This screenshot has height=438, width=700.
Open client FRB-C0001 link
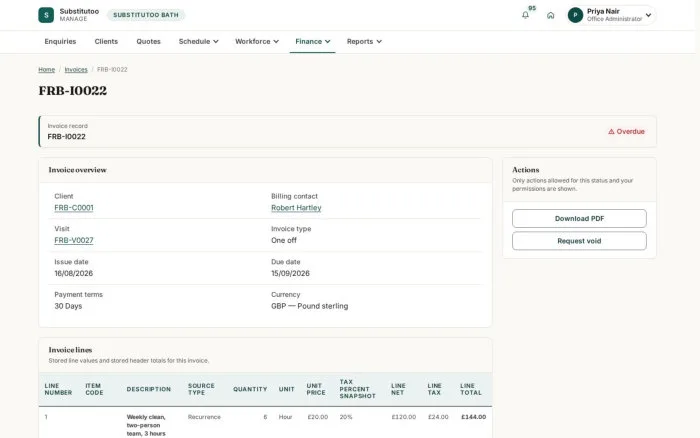74,208
